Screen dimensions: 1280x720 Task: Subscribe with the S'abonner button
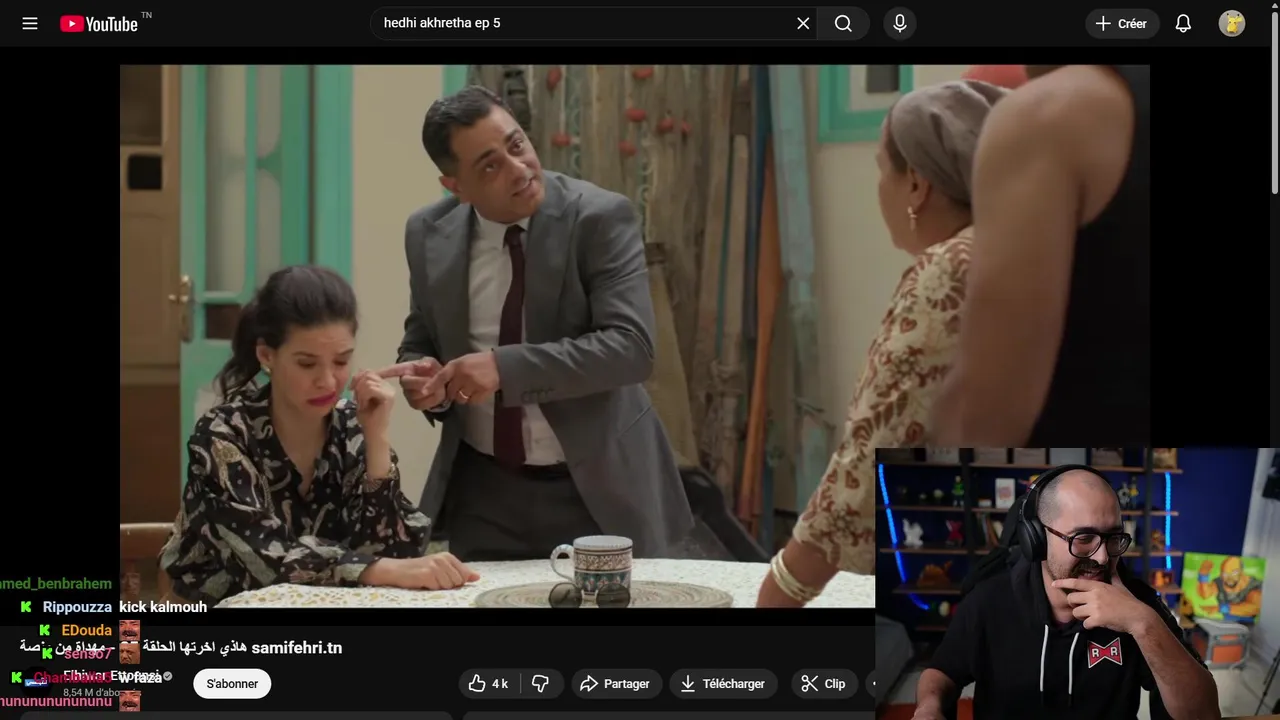pyautogui.click(x=232, y=684)
